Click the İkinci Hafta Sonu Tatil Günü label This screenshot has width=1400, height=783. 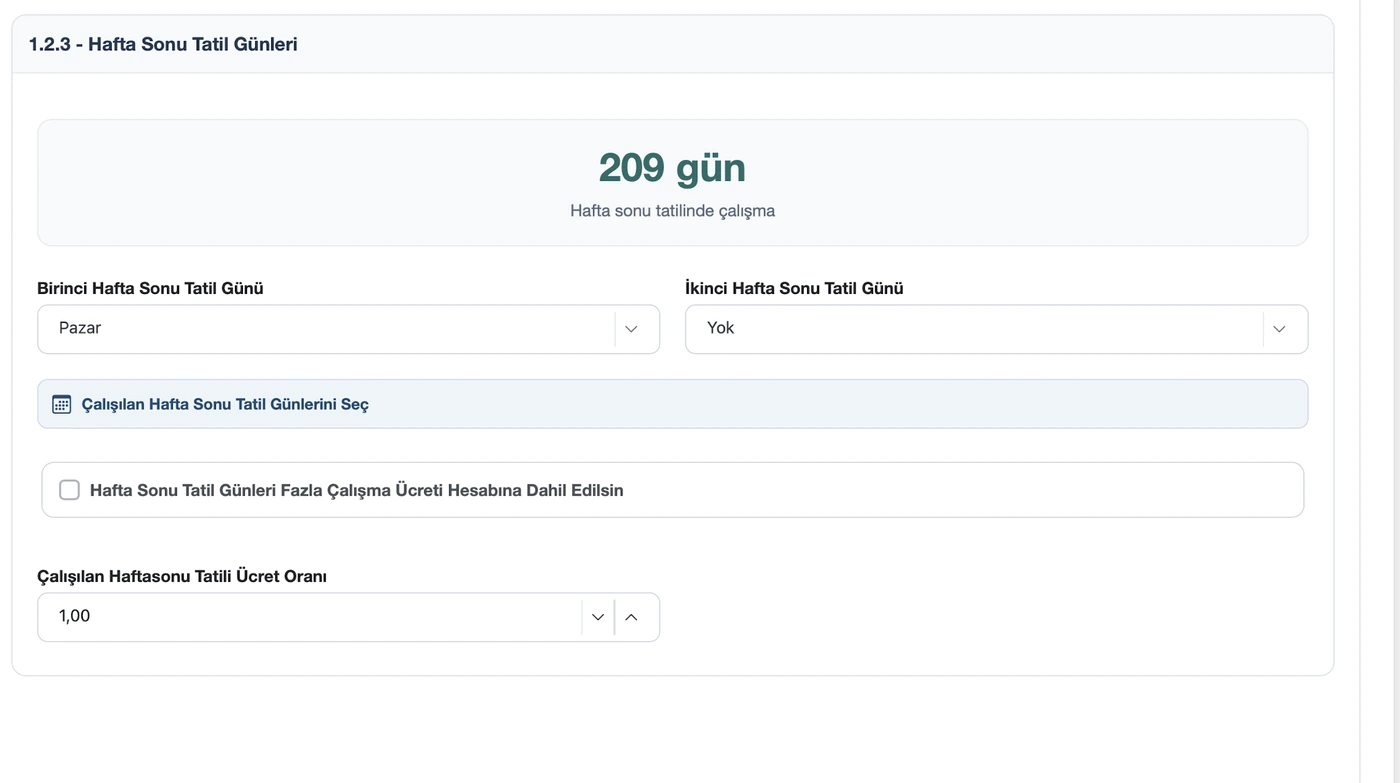pos(794,288)
